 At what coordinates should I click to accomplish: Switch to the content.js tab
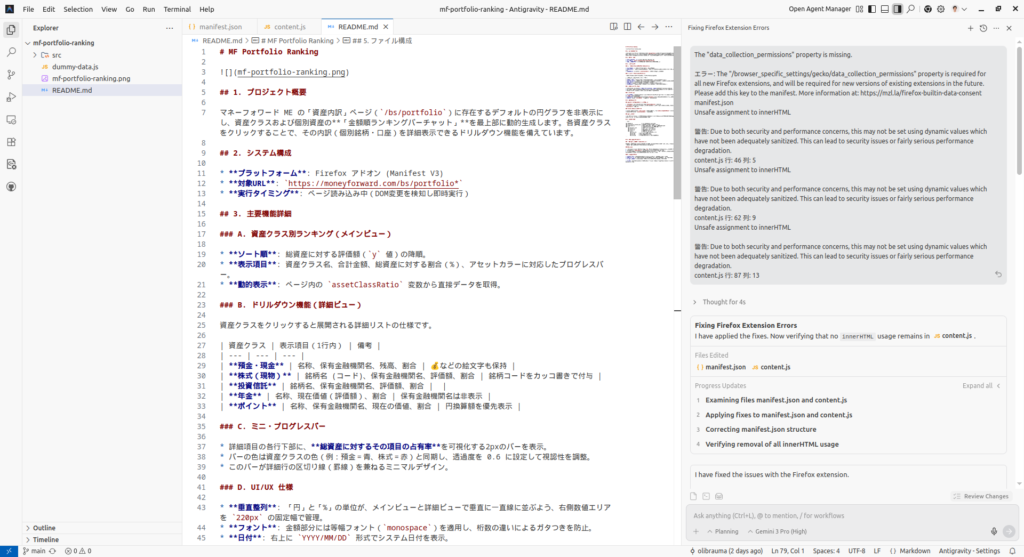click(289, 27)
